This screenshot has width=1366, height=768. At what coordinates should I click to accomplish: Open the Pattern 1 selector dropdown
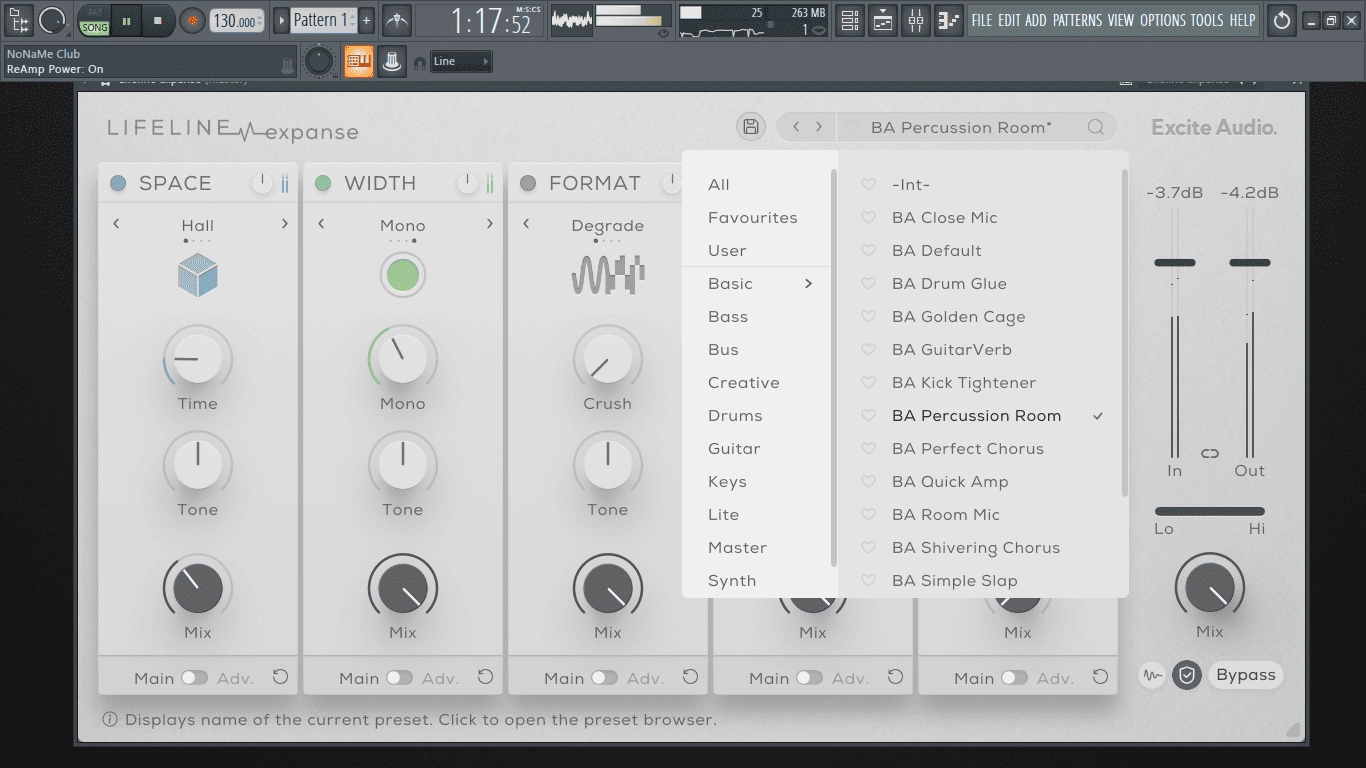pos(322,20)
